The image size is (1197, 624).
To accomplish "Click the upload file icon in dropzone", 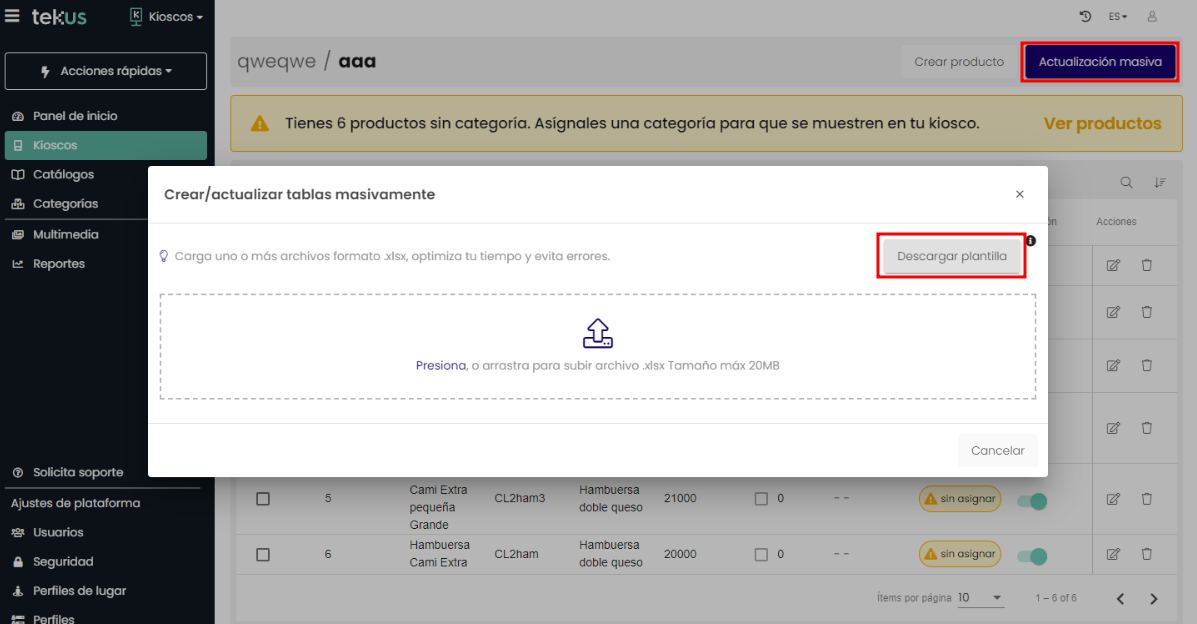I will tap(597, 333).
